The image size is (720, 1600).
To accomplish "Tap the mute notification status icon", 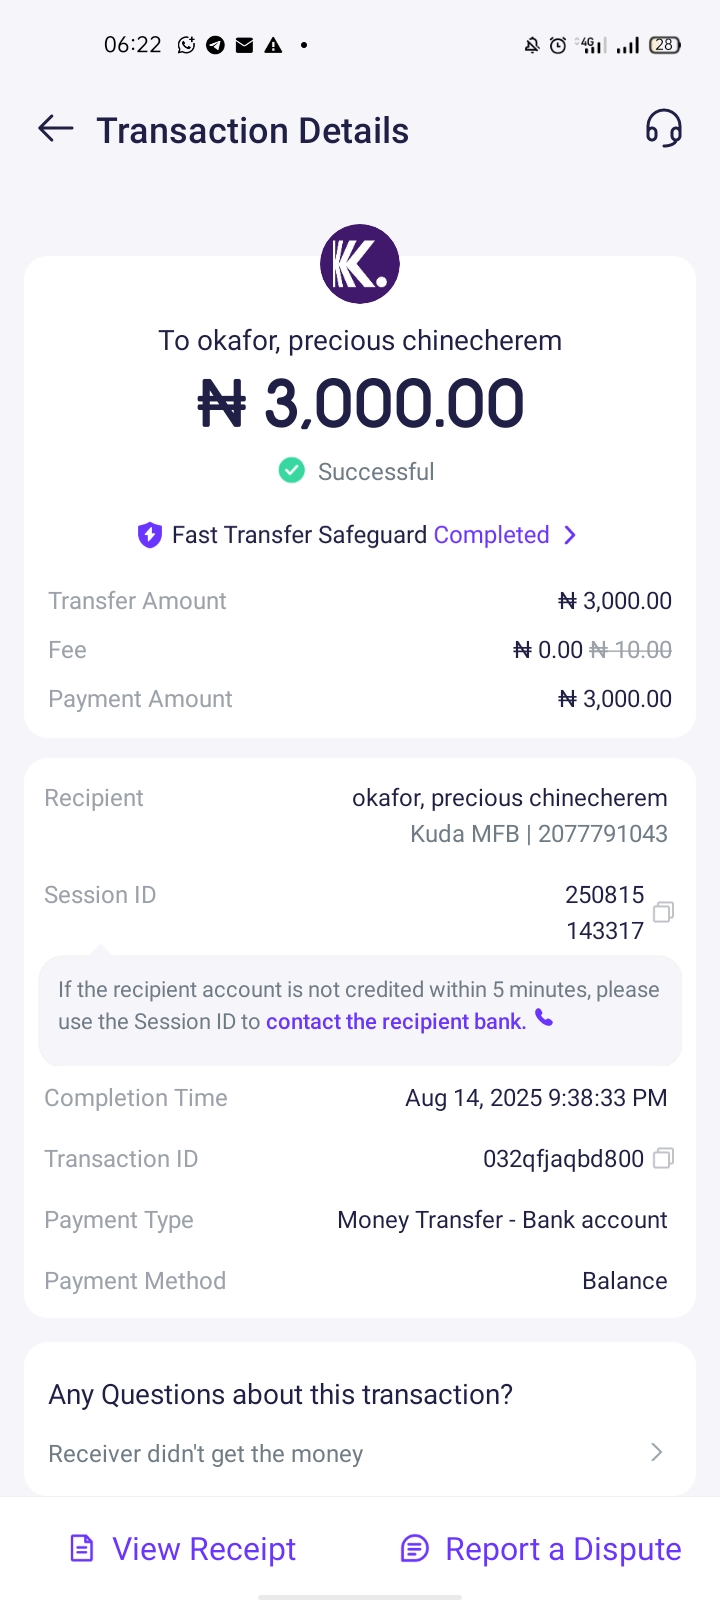I will pos(532,45).
